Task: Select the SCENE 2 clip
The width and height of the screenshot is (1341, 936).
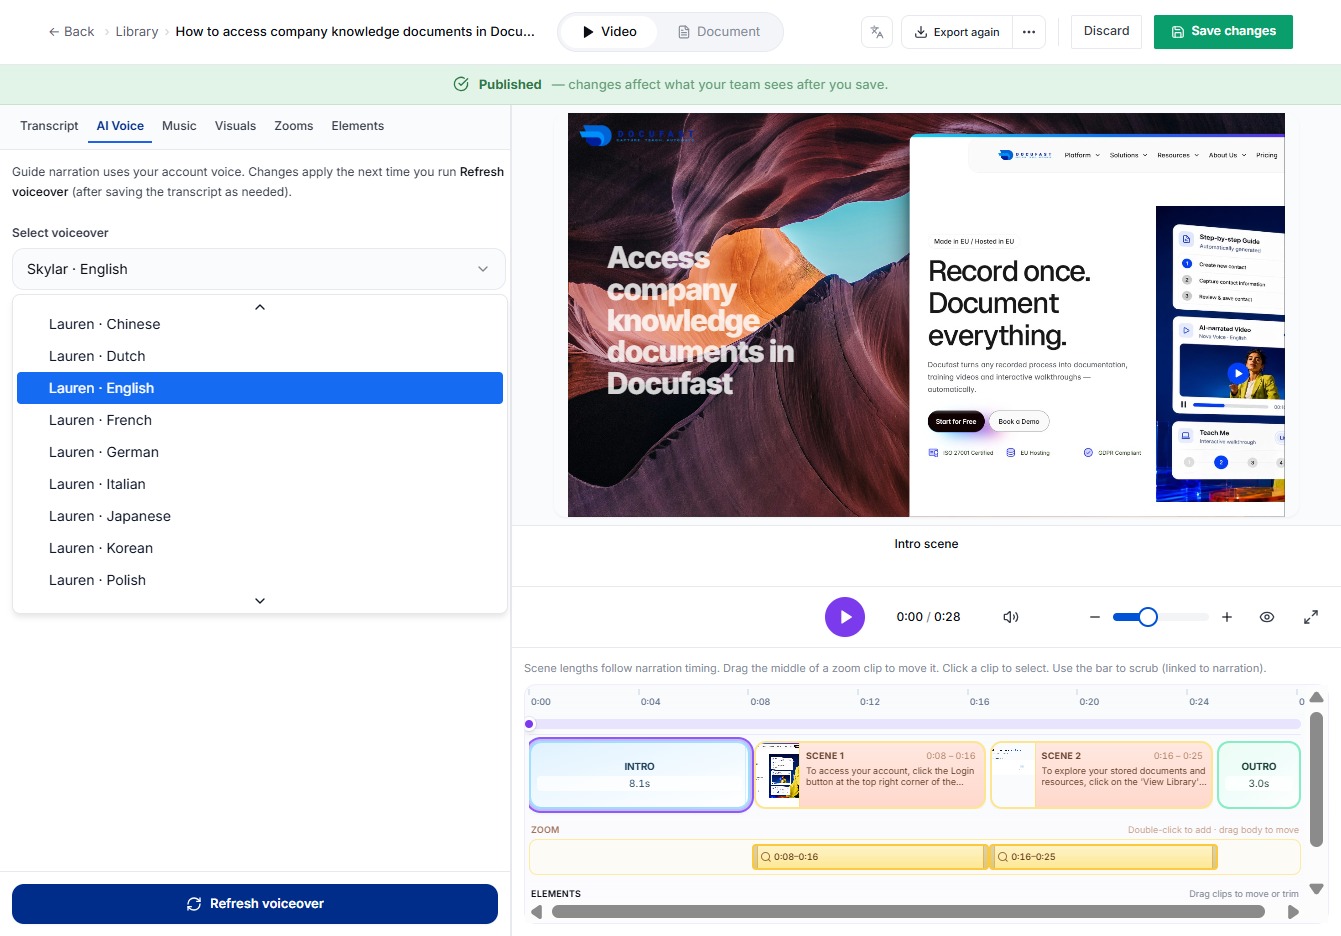Action: (1102, 775)
